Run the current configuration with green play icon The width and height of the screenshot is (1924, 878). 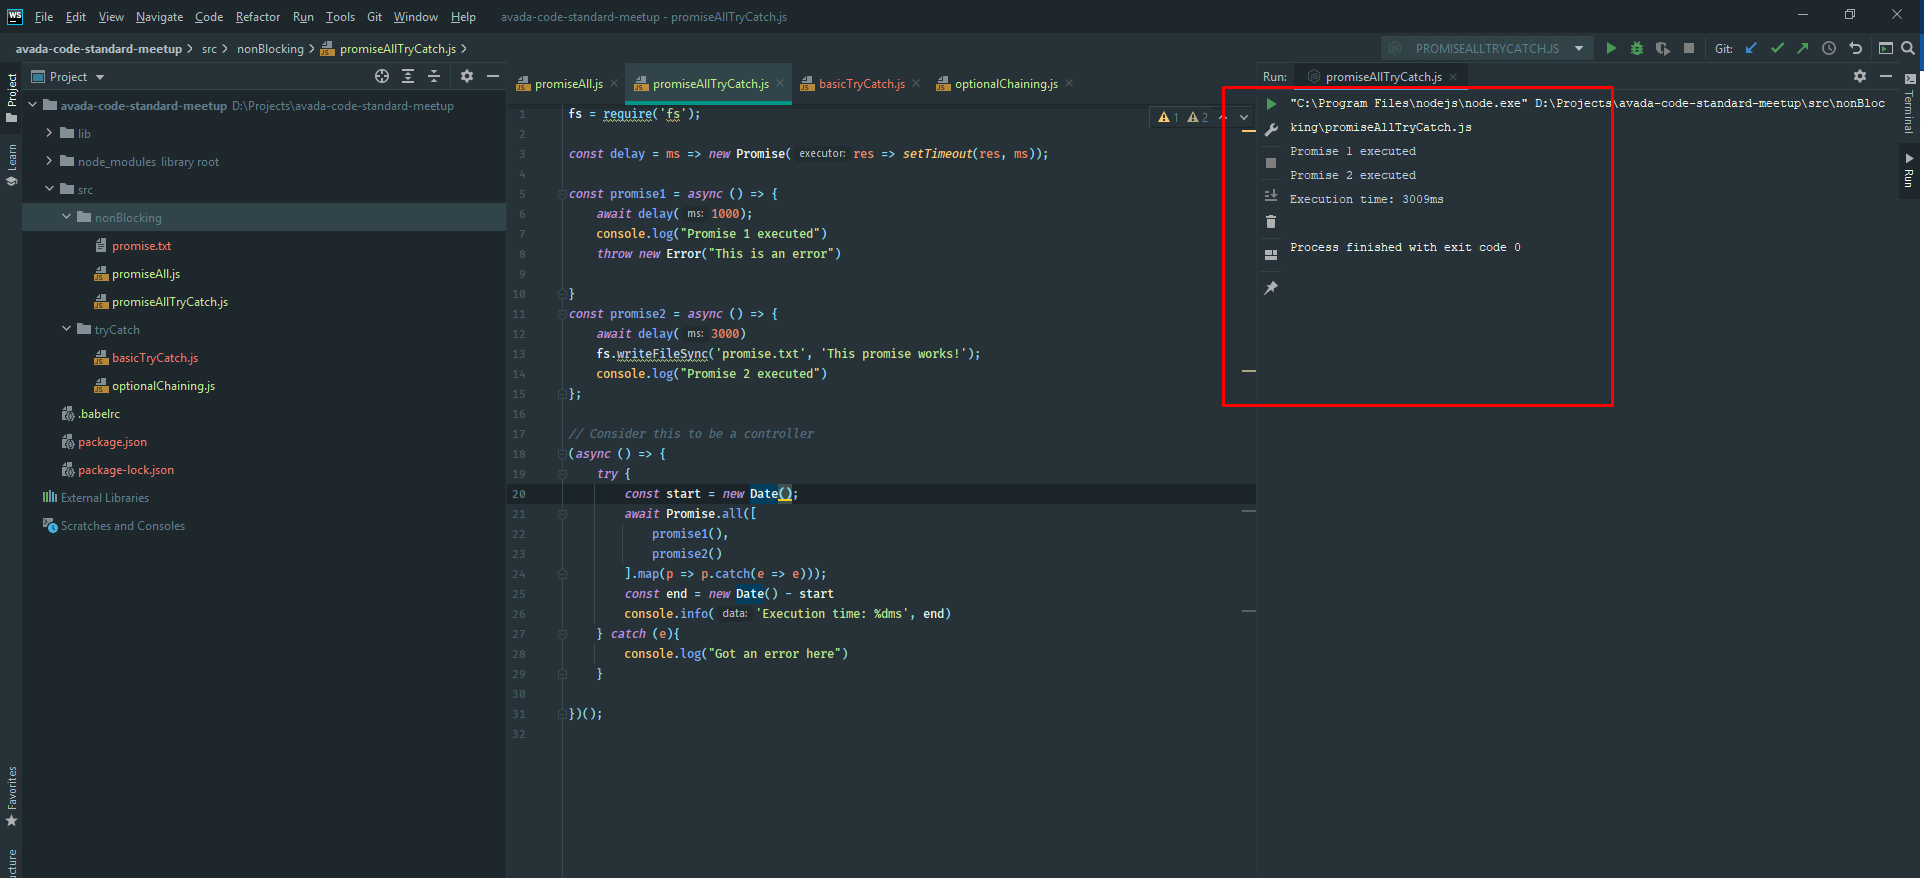[1611, 48]
